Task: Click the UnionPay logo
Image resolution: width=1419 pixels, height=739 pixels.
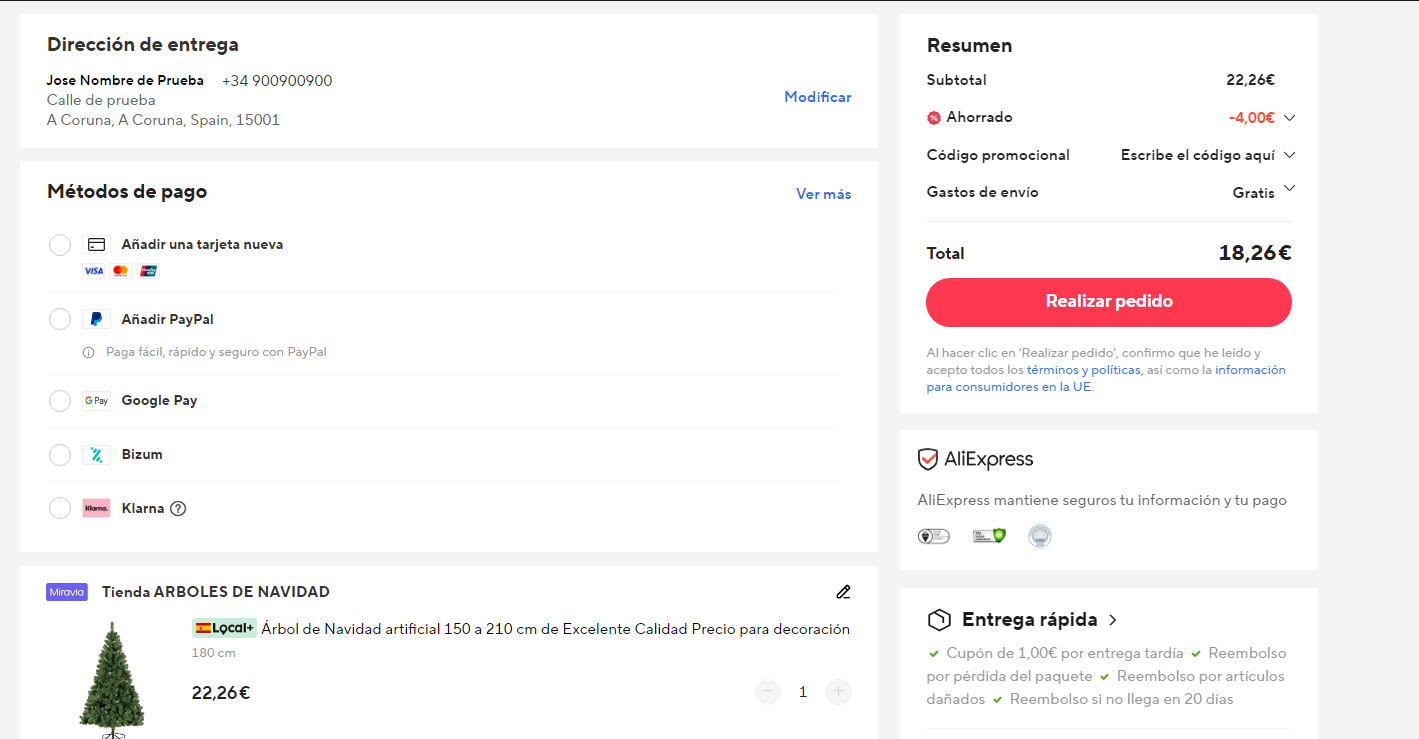Action: [x=148, y=271]
